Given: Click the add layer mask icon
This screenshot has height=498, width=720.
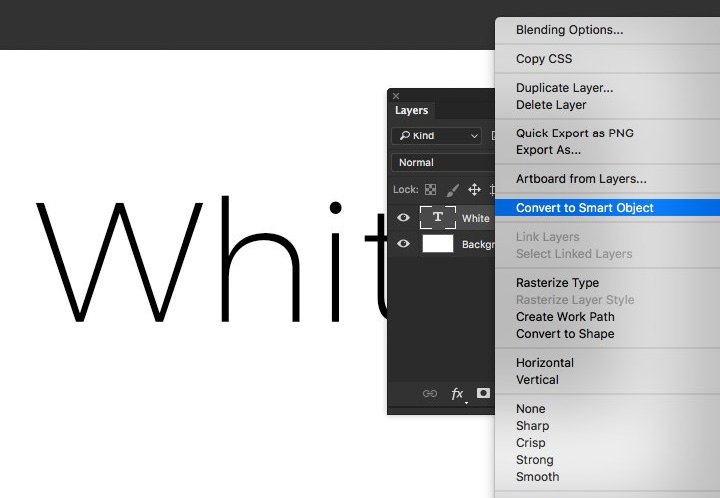Looking at the screenshot, I should coord(483,394).
